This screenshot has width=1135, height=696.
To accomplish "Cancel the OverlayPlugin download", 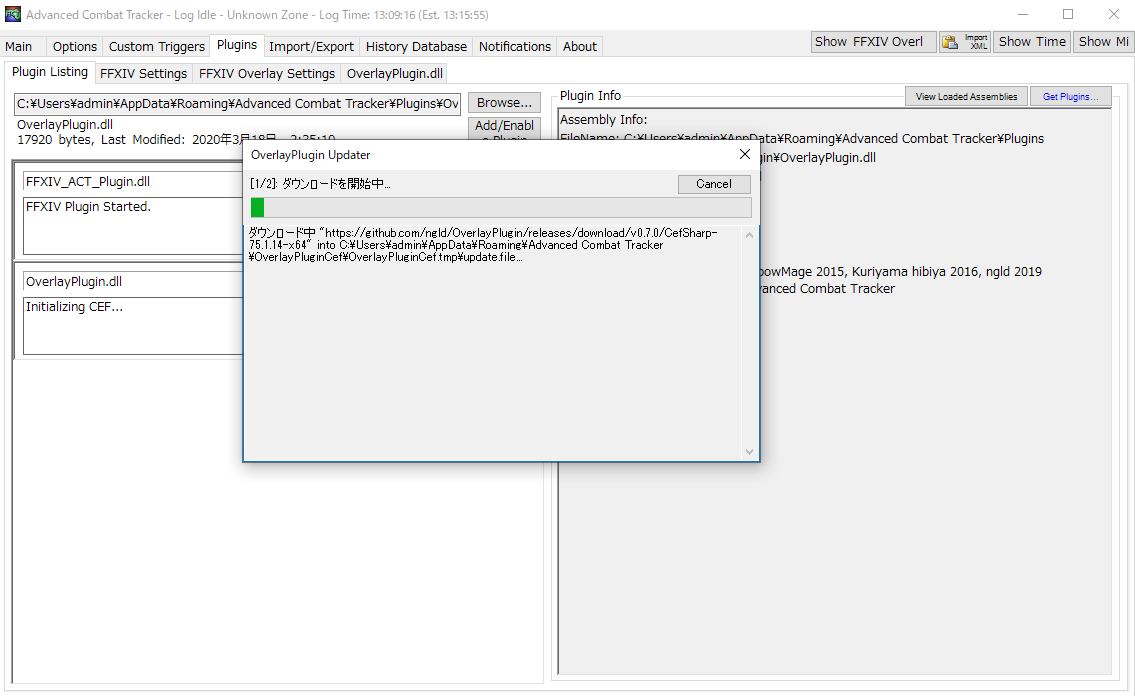I will (x=714, y=184).
